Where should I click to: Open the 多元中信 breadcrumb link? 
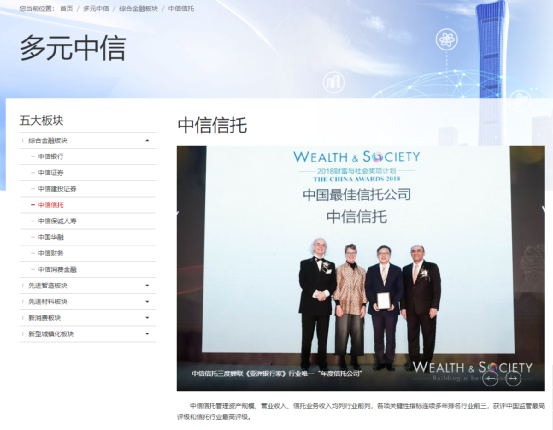(96, 8)
